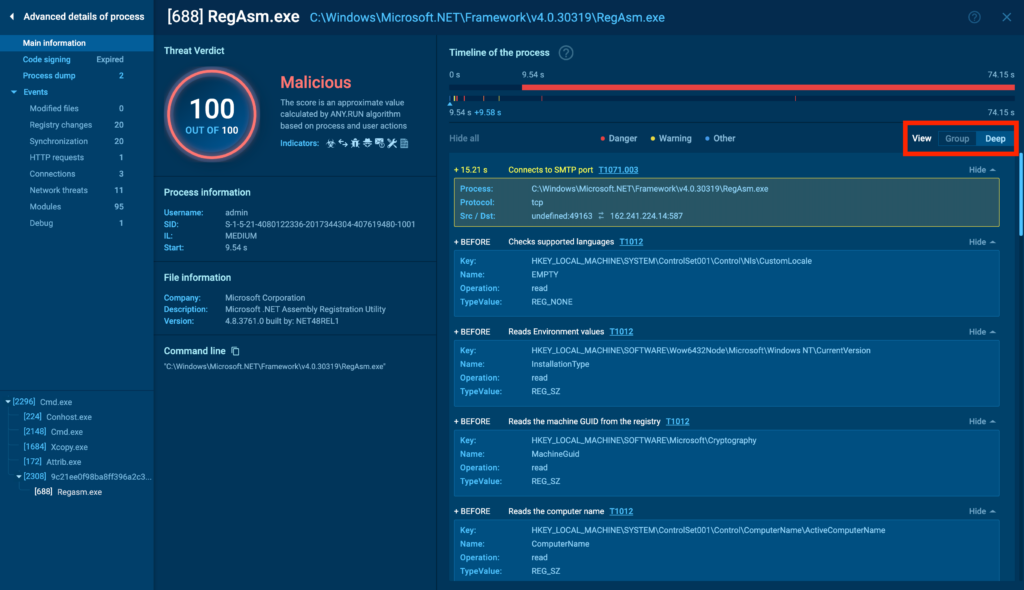
Task: Toggle the Danger events filter
Action: click(x=619, y=139)
